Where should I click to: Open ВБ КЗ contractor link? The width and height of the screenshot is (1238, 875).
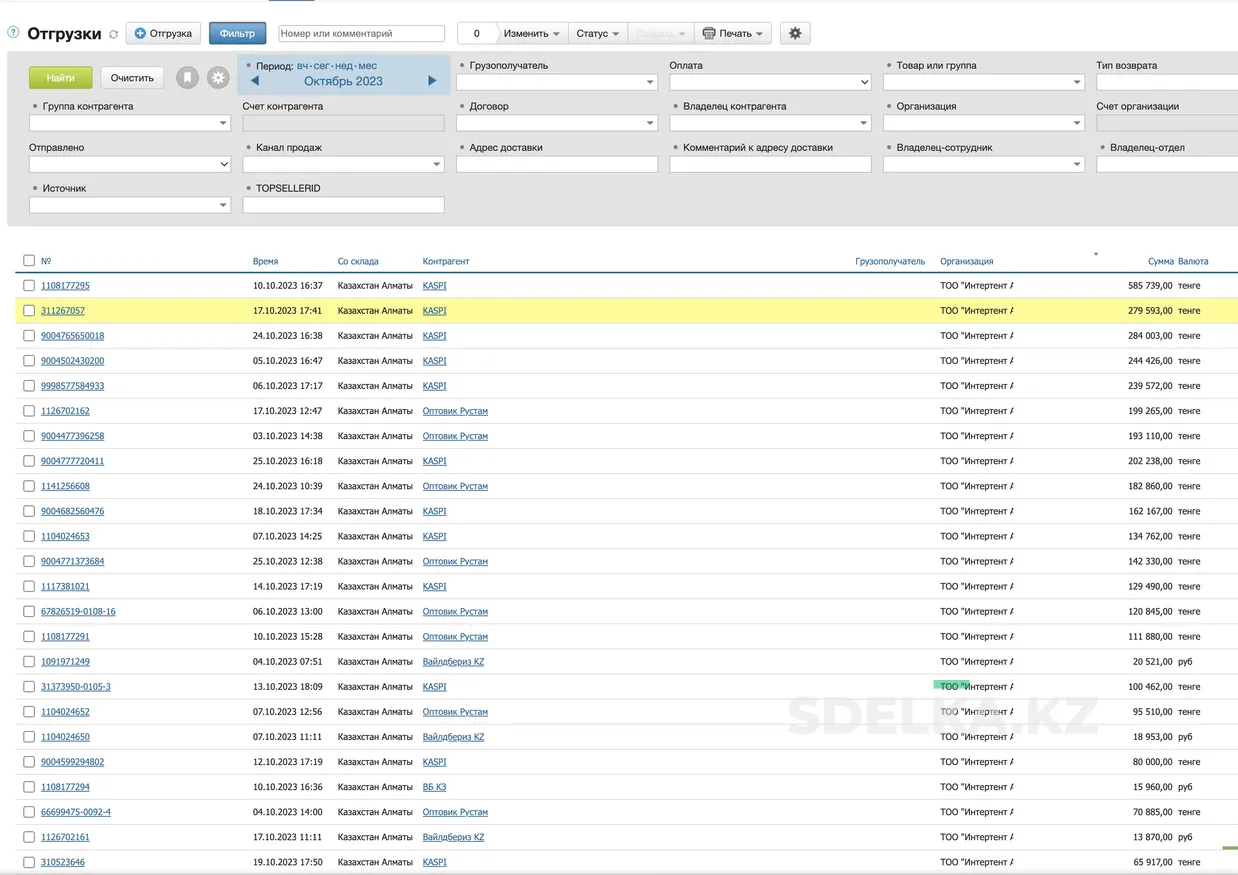point(434,787)
